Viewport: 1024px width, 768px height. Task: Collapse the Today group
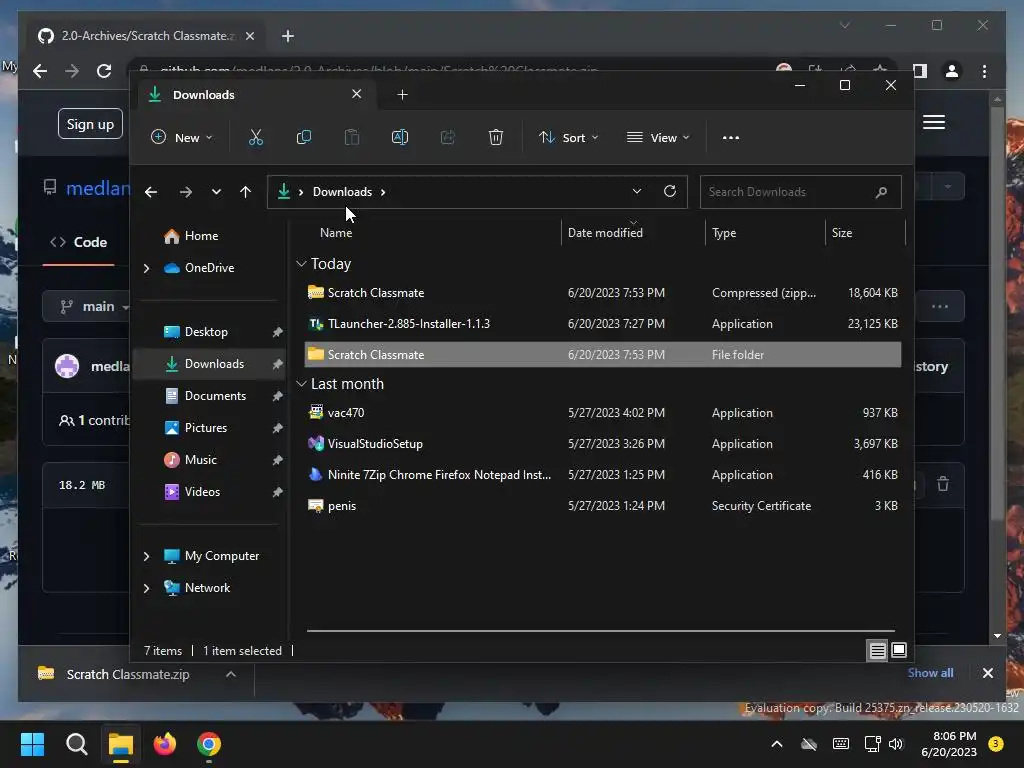point(301,264)
